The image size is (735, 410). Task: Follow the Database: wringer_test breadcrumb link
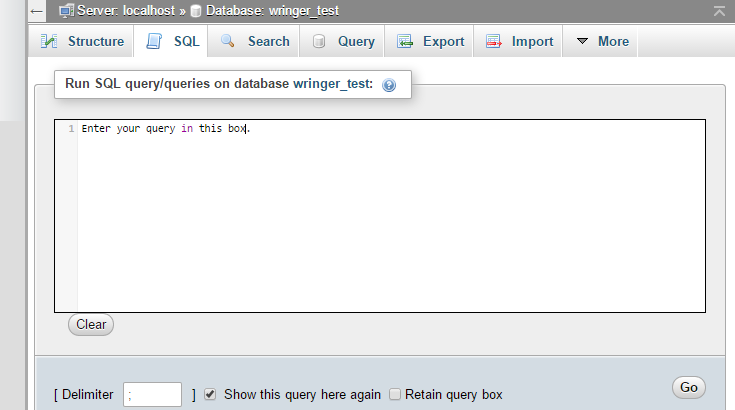[272, 10]
